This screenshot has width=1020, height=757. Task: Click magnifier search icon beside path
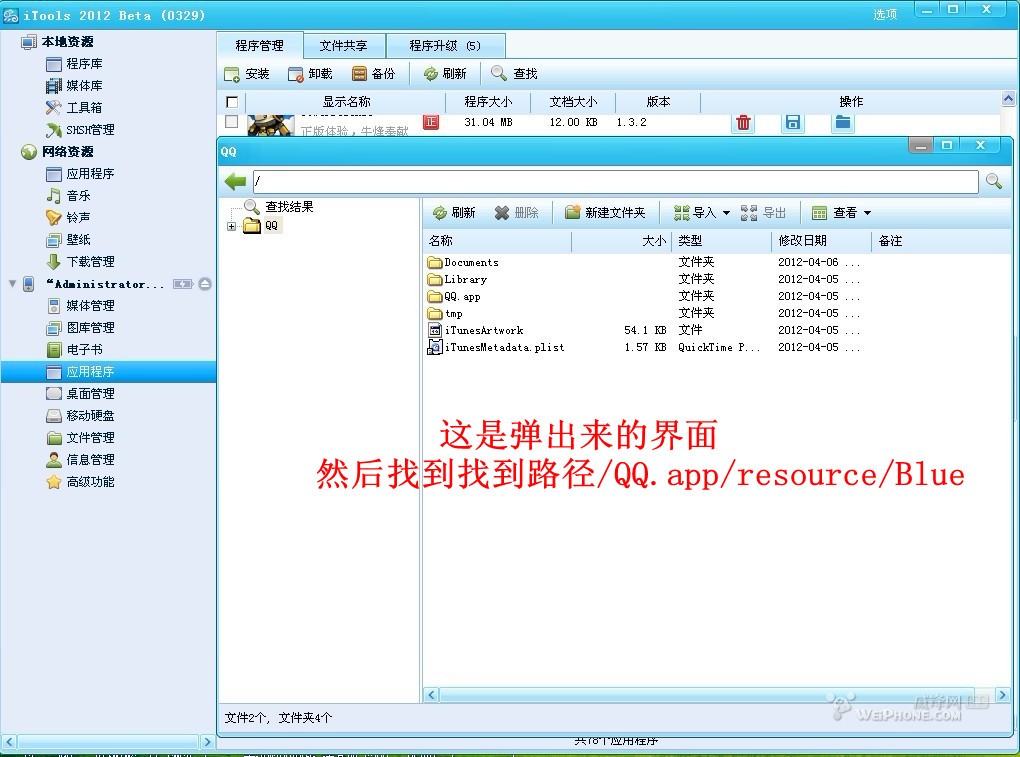coord(994,181)
